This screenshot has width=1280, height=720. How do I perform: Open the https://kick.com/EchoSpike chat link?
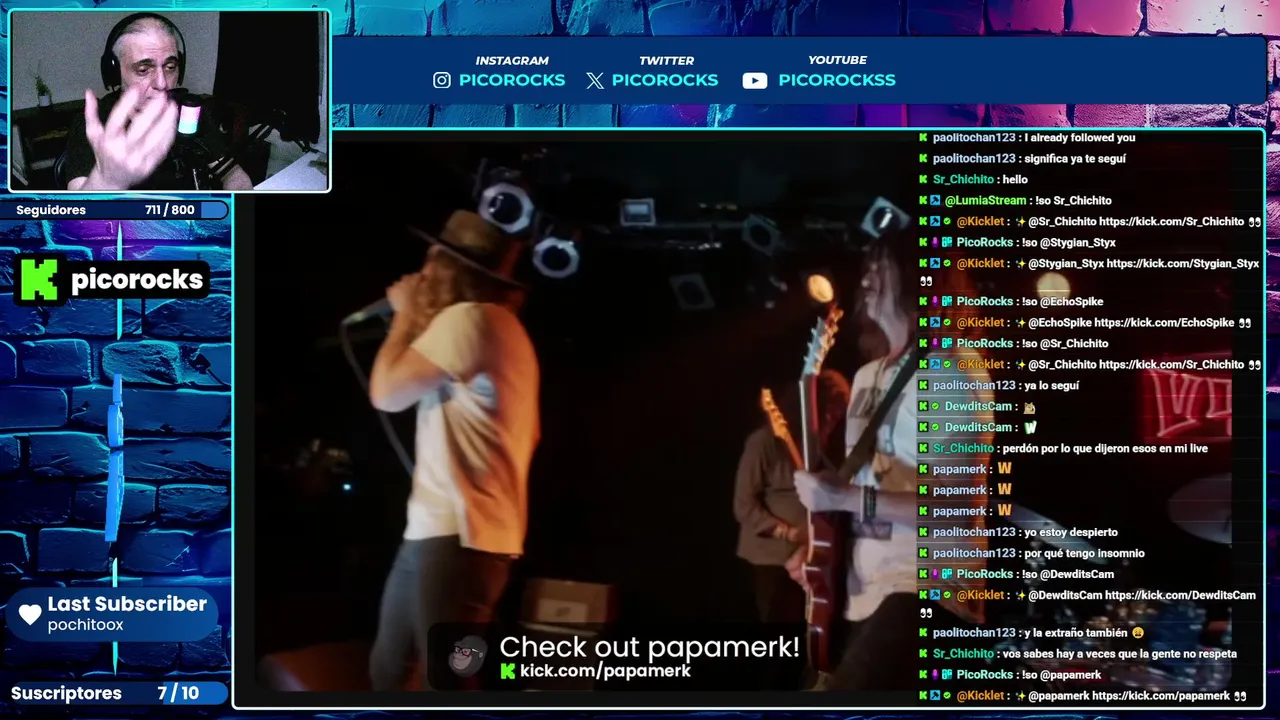[x=1164, y=323]
